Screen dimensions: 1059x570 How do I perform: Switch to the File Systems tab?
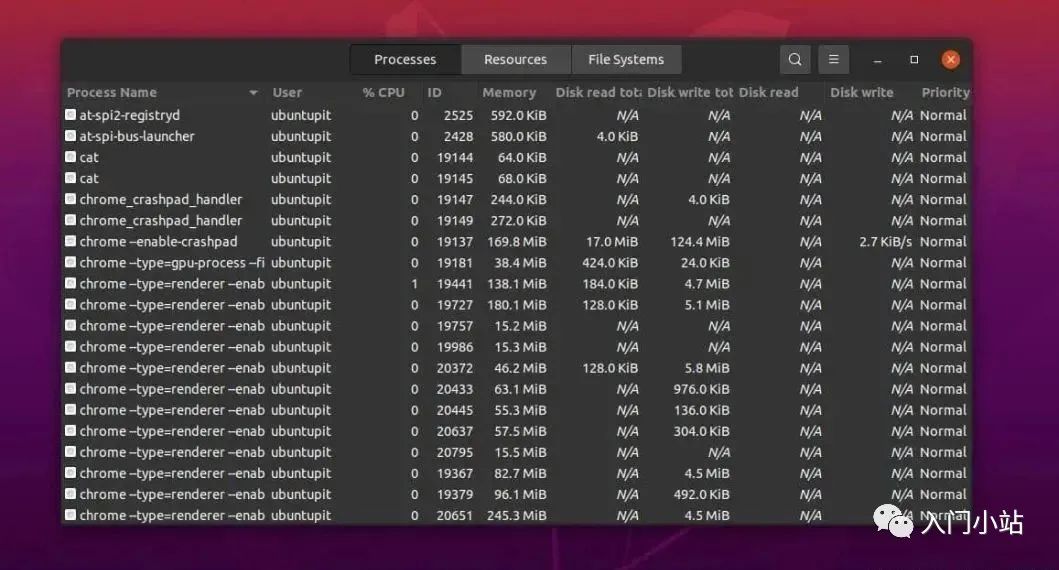[626, 59]
